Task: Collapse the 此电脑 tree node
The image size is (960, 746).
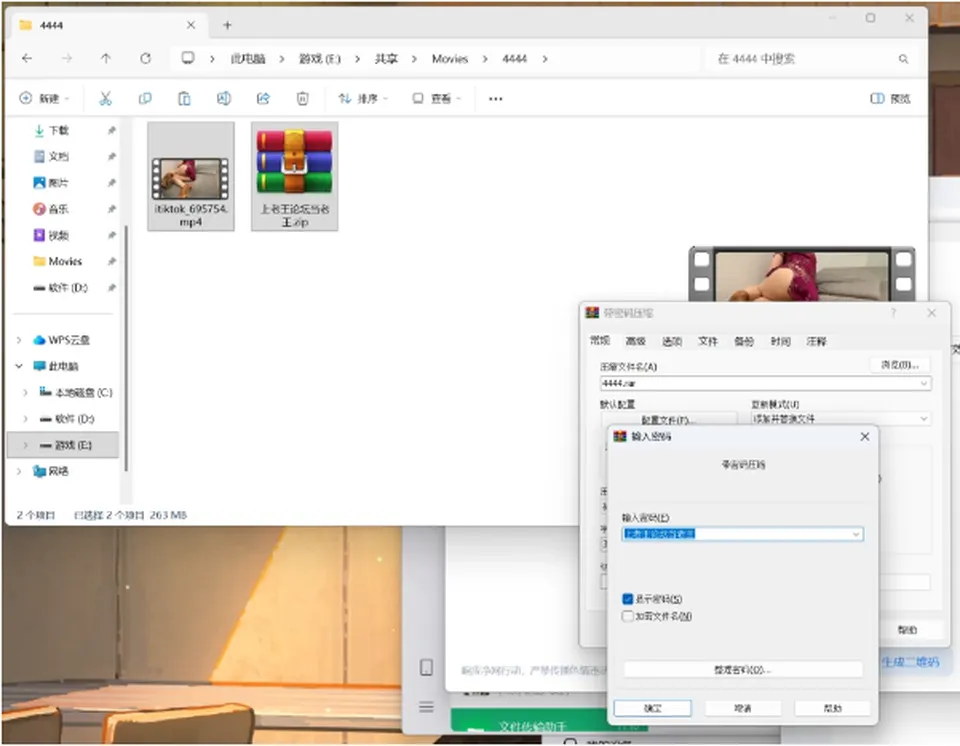Action: coord(19,366)
